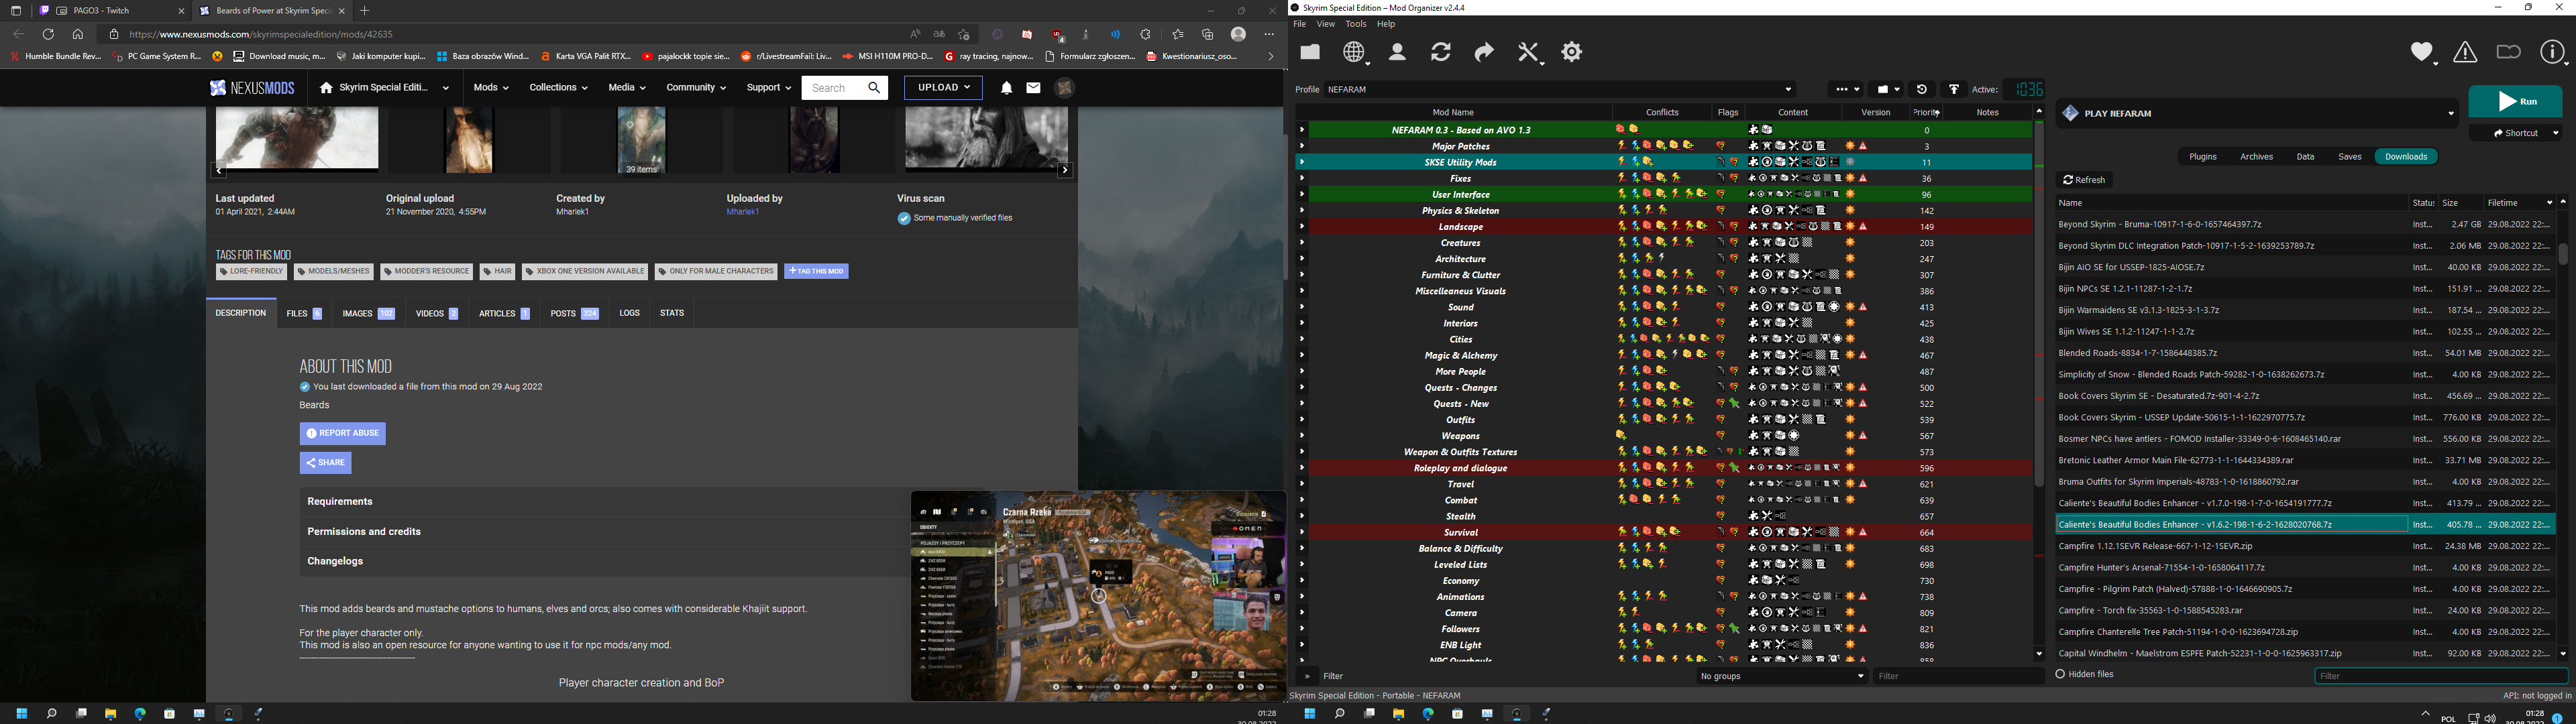Viewport: 2576px width, 724px height.
Task: Open the three-dots mod list actions dropdown
Action: click(1845, 89)
